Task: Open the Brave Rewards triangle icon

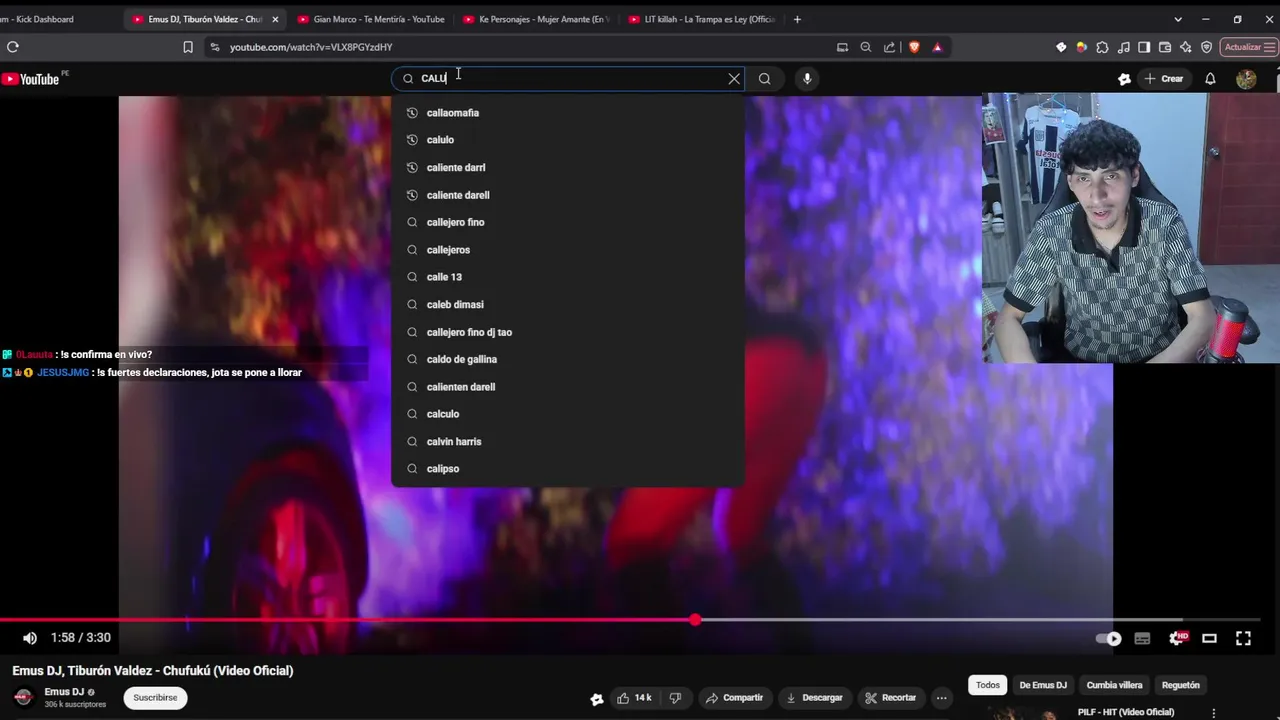Action: click(937, 47)
